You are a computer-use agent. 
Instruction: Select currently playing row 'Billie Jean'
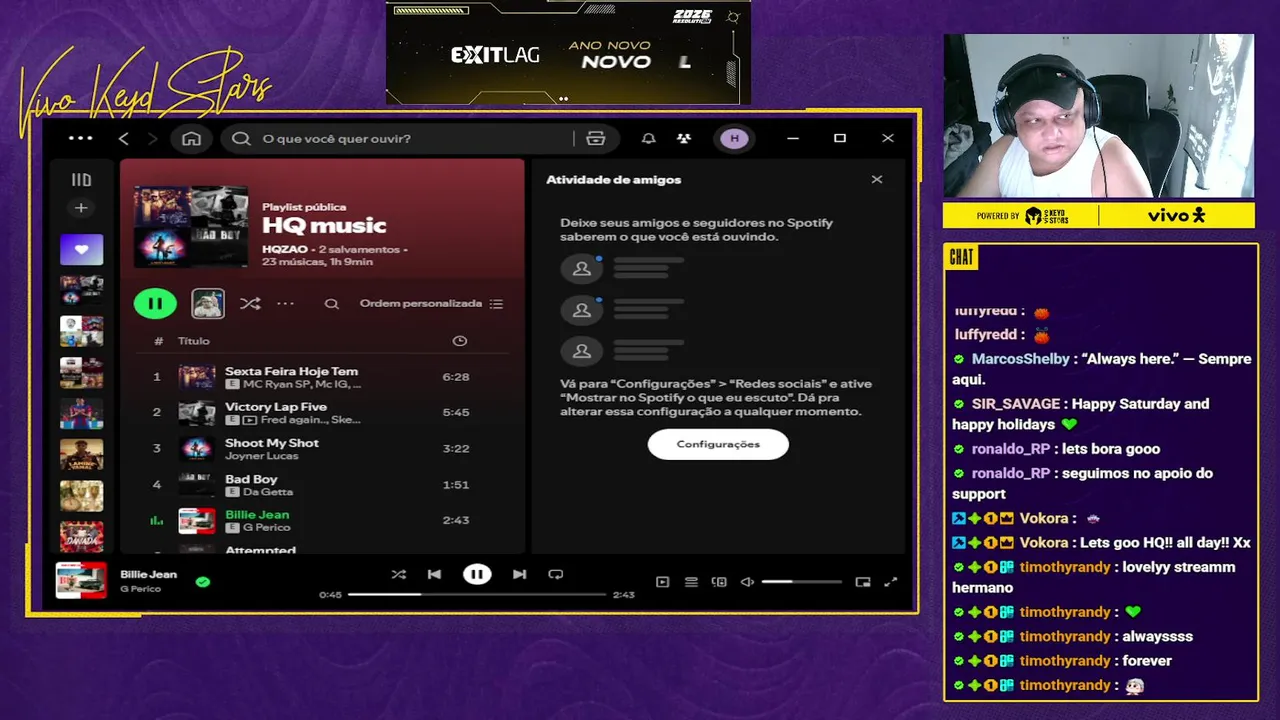pos(322,520)
